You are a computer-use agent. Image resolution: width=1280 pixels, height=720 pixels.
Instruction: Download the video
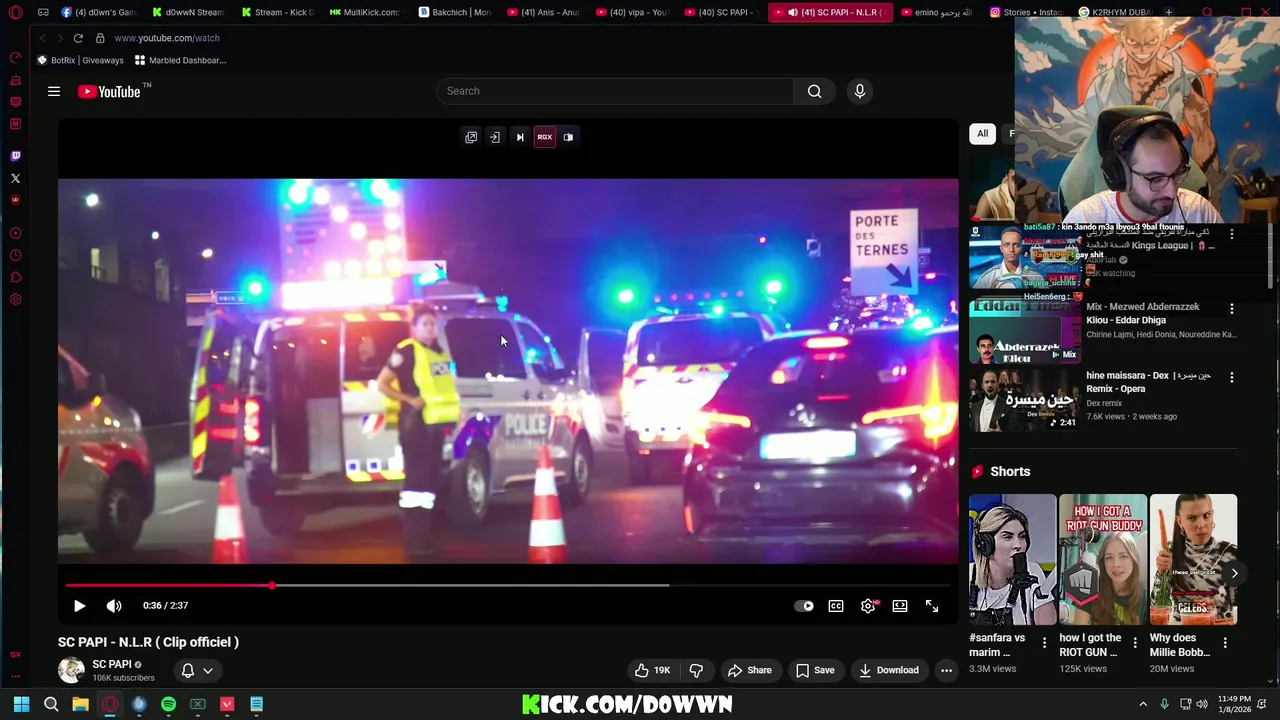889,670
